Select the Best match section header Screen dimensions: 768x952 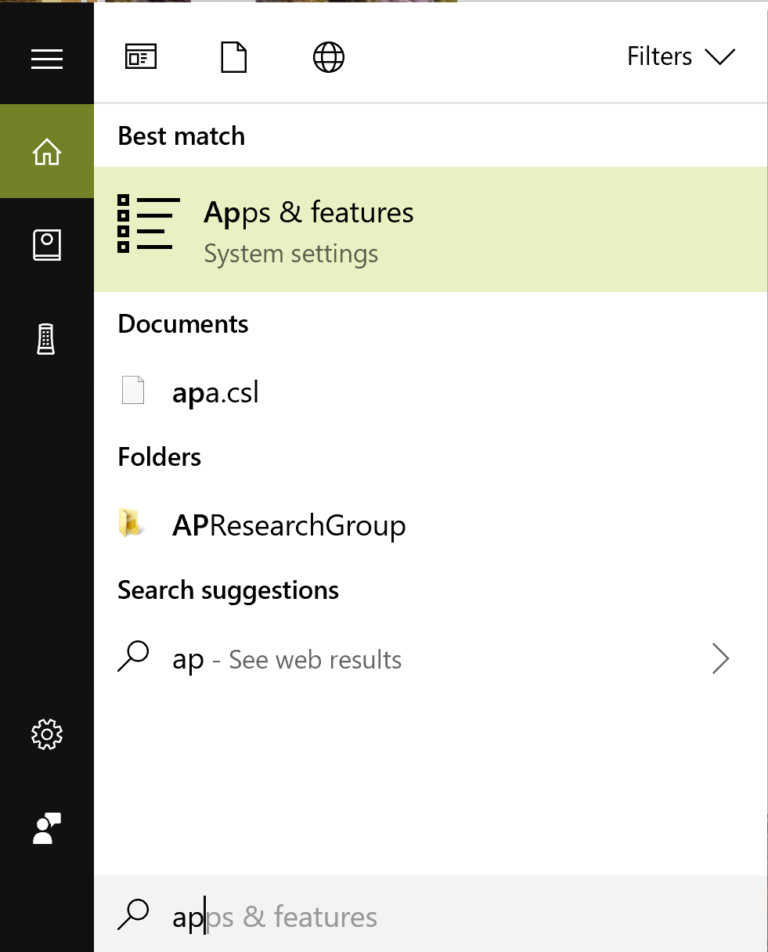tap(180, 136)
